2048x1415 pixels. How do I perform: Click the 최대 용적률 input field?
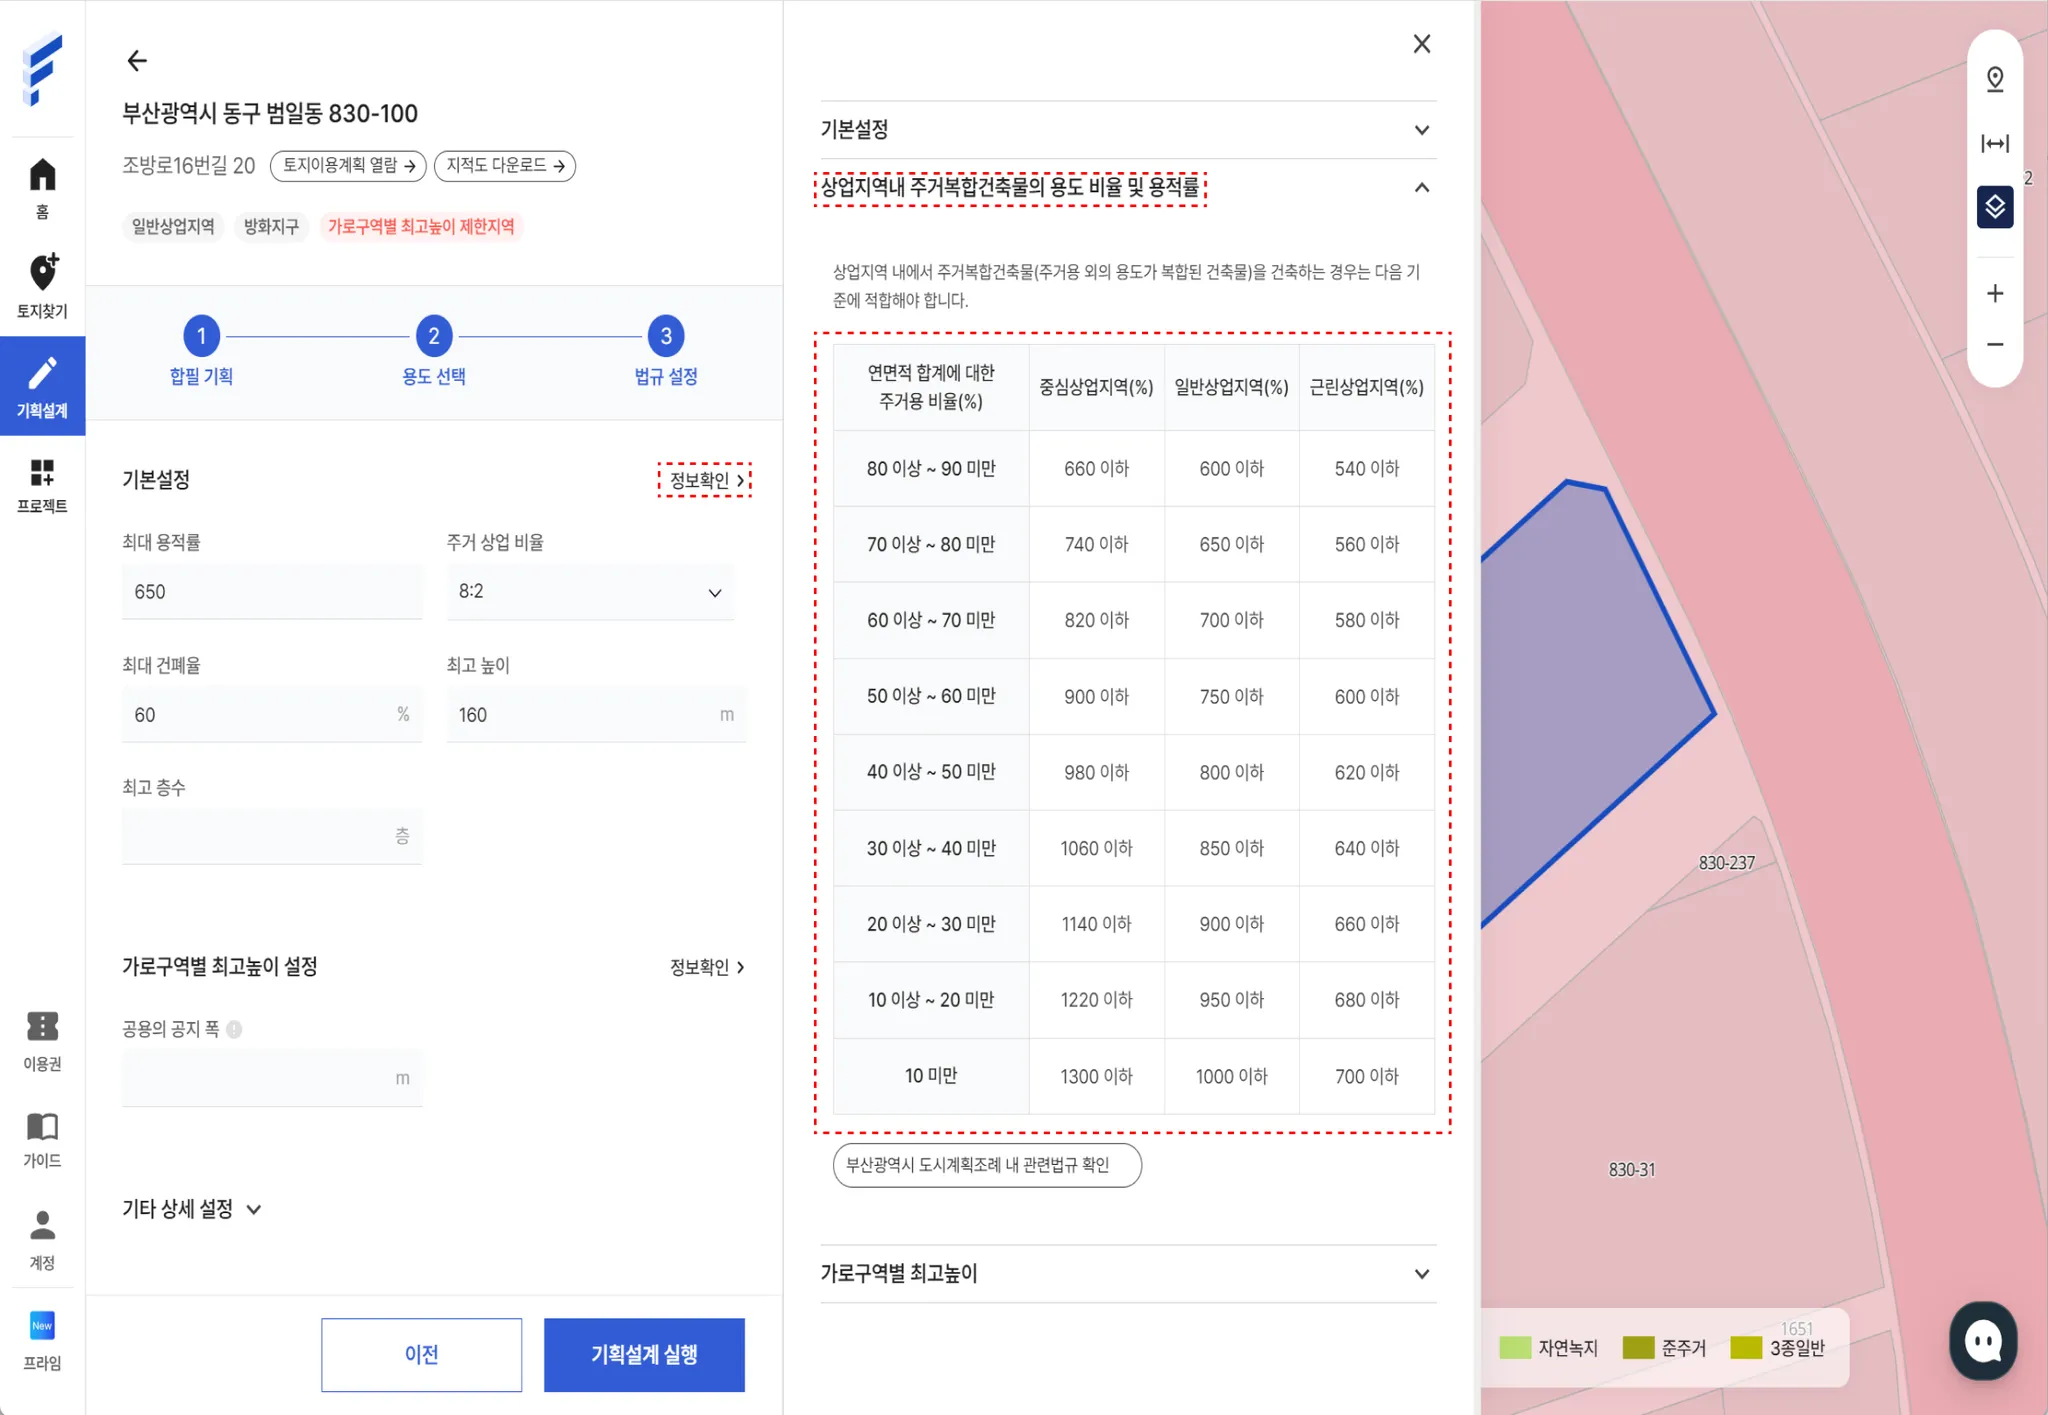[x=271, y=592]
